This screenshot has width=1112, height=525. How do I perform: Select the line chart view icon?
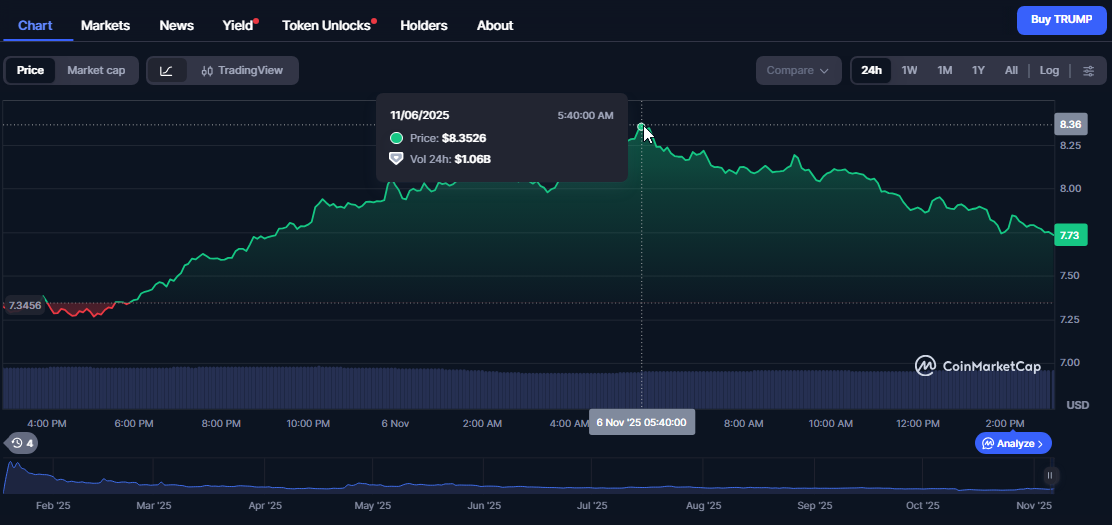coord(167,71)
